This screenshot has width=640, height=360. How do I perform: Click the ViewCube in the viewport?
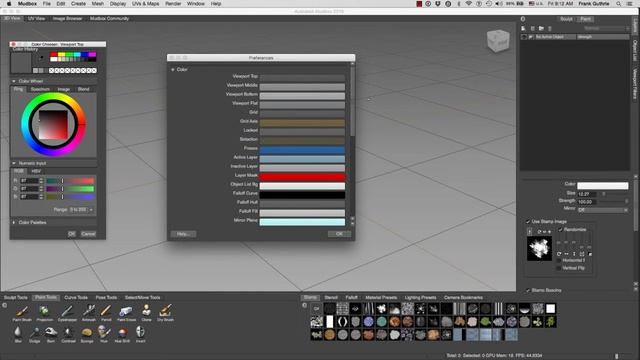pyautogui.click(x=498, y=41)
